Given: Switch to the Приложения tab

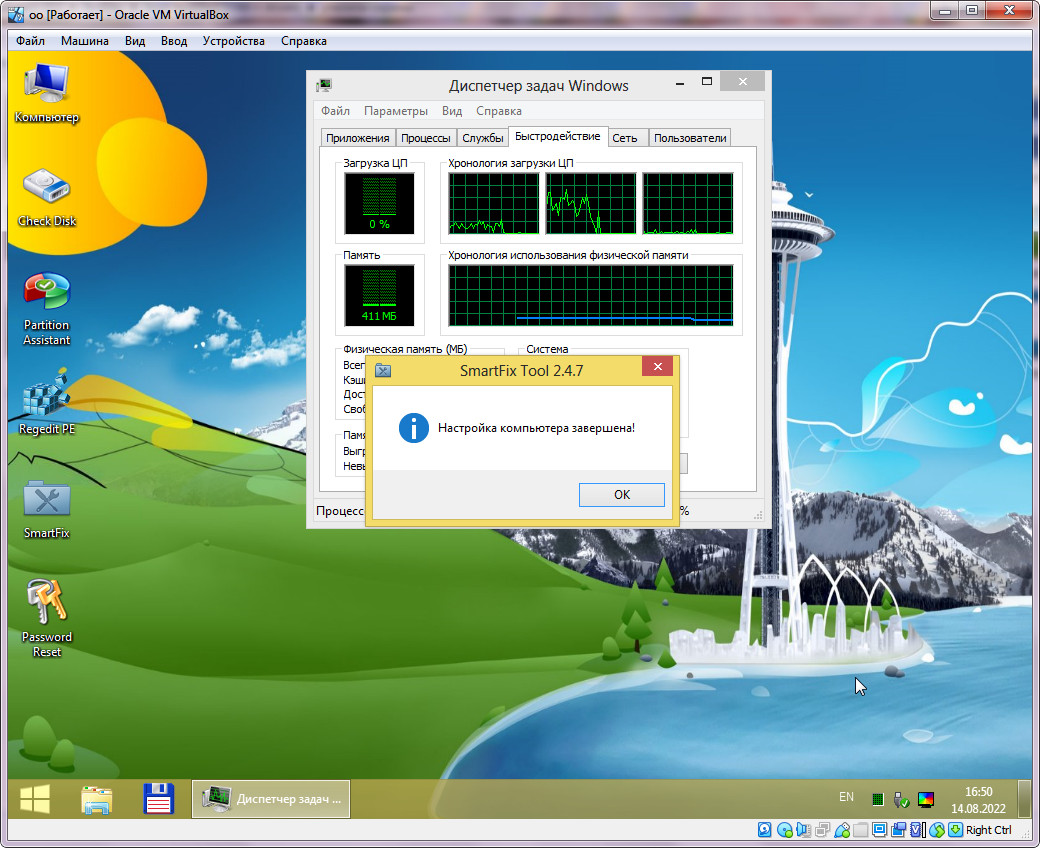Looking at the screenshot, I should click(x=358, y=138).
